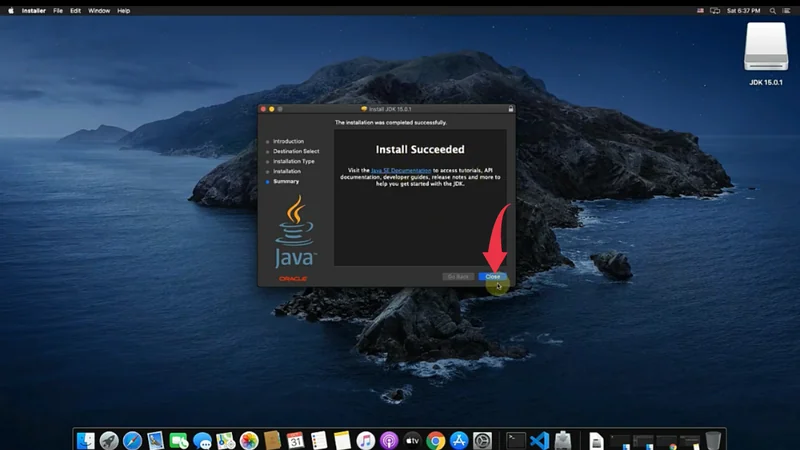Open the App Store from the Dock
800x450 pixels.
459,440
